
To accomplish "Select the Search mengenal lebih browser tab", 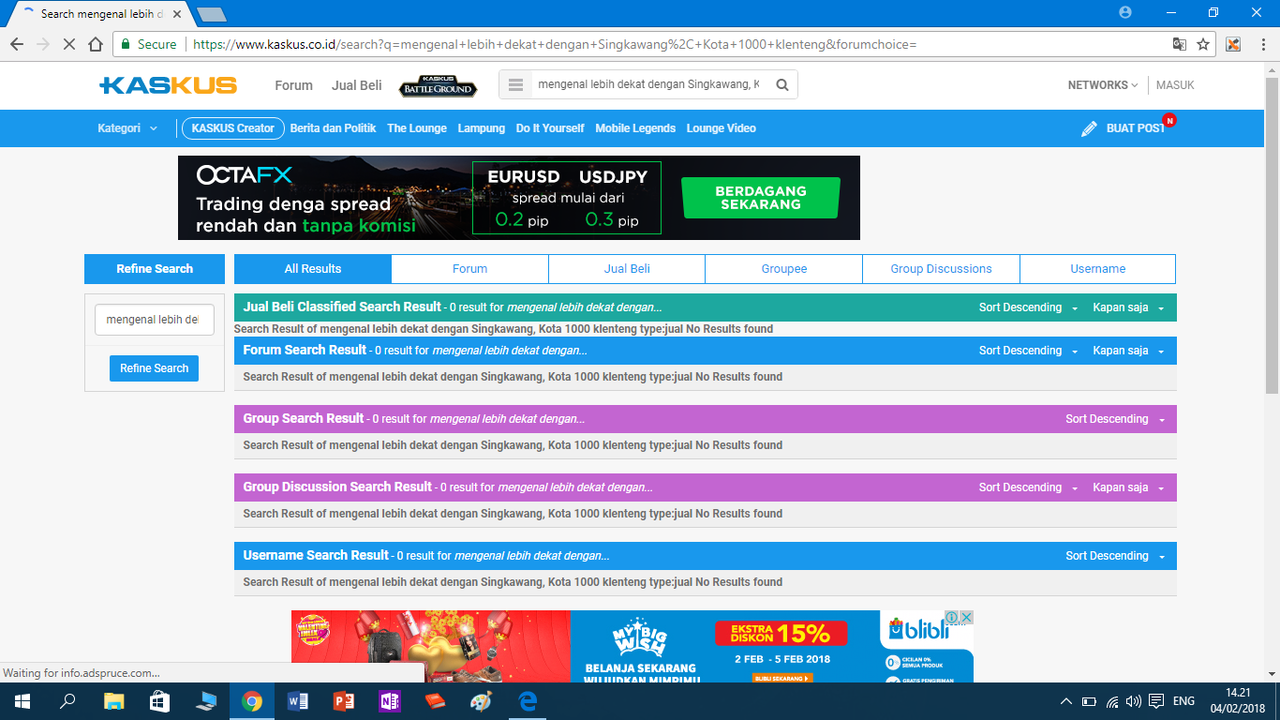I will [100, 14].
